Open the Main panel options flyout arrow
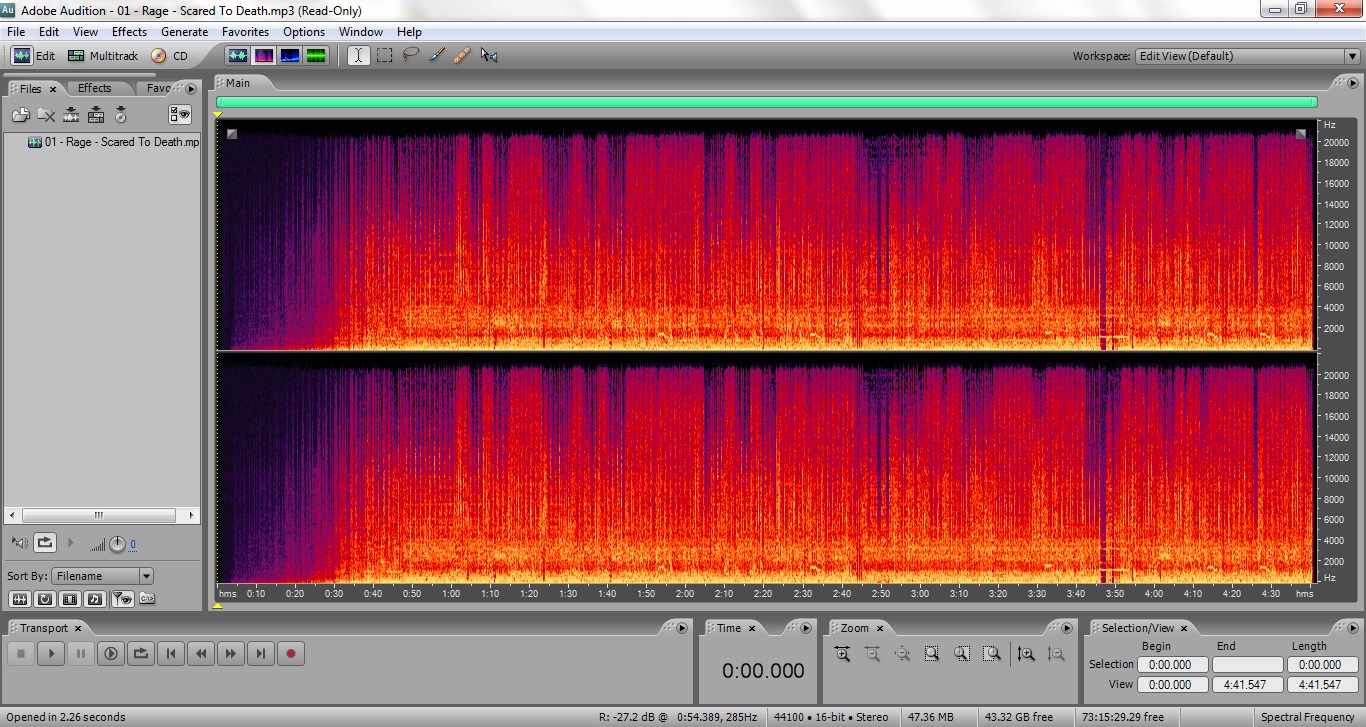This screenshot has height=727, width=1366. pos(1353,83)
